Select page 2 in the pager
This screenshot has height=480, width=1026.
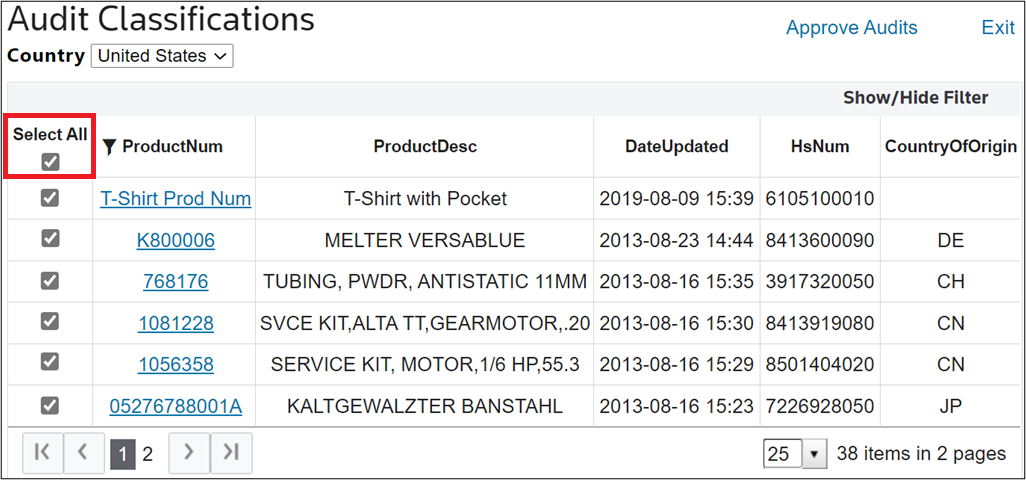click(148, 454)
